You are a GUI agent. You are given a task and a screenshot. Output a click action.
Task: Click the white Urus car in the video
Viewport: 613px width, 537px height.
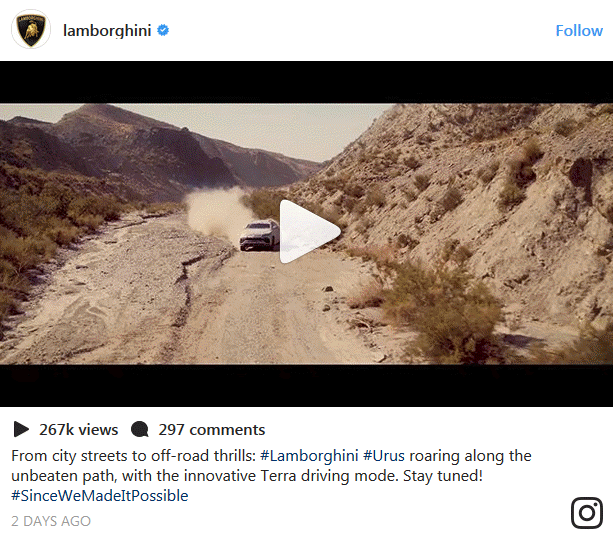pos(259,235)
